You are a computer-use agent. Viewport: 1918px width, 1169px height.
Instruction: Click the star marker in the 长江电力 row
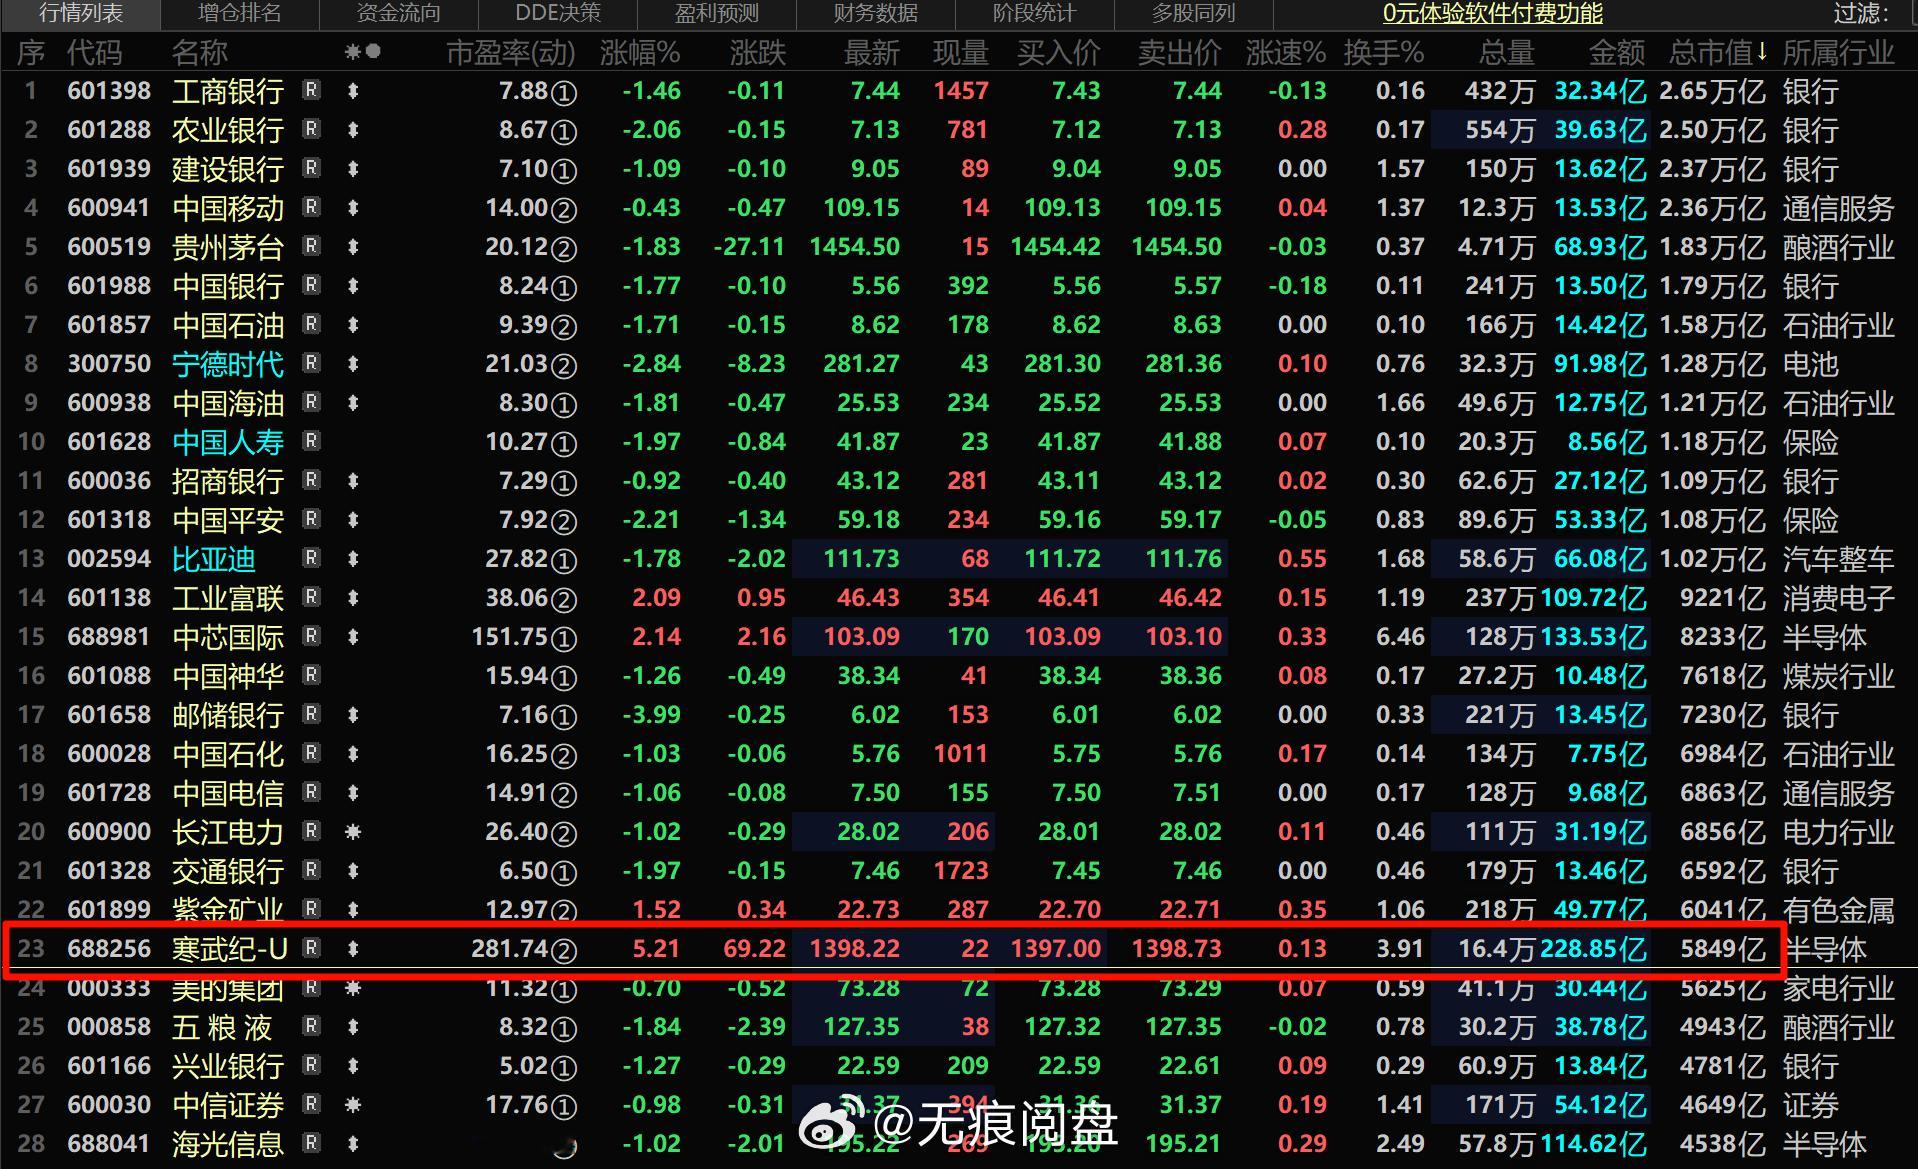[x=352, y=832]
